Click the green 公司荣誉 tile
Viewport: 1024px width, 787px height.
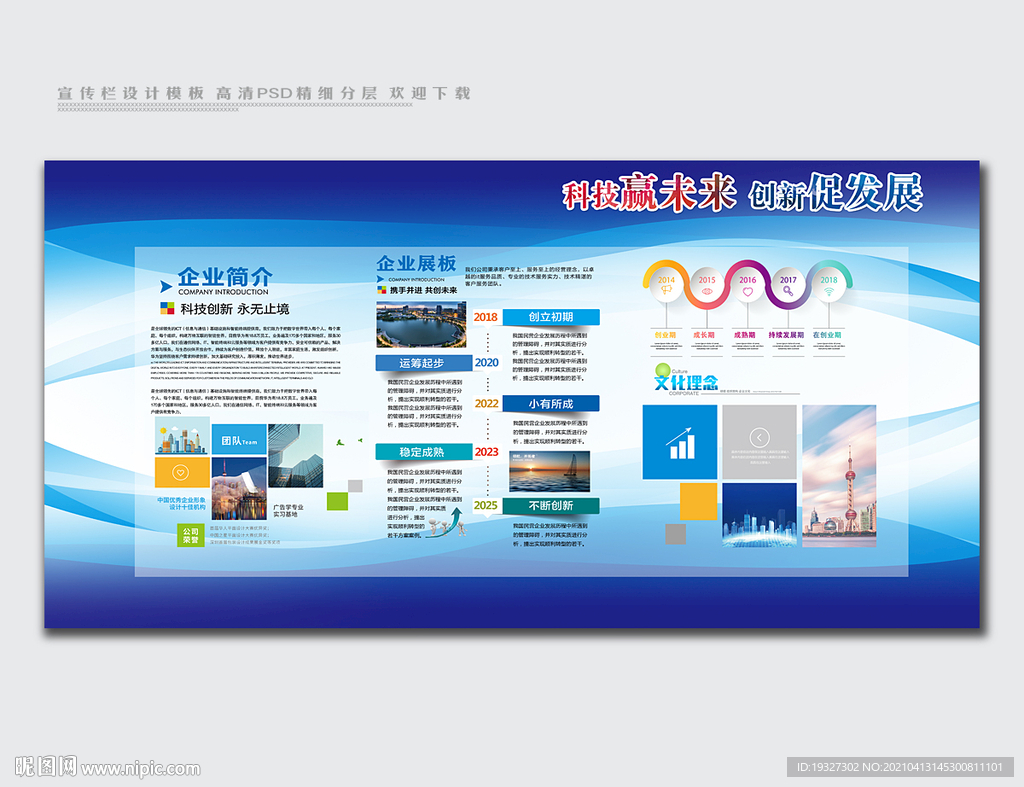click(190, 536)
